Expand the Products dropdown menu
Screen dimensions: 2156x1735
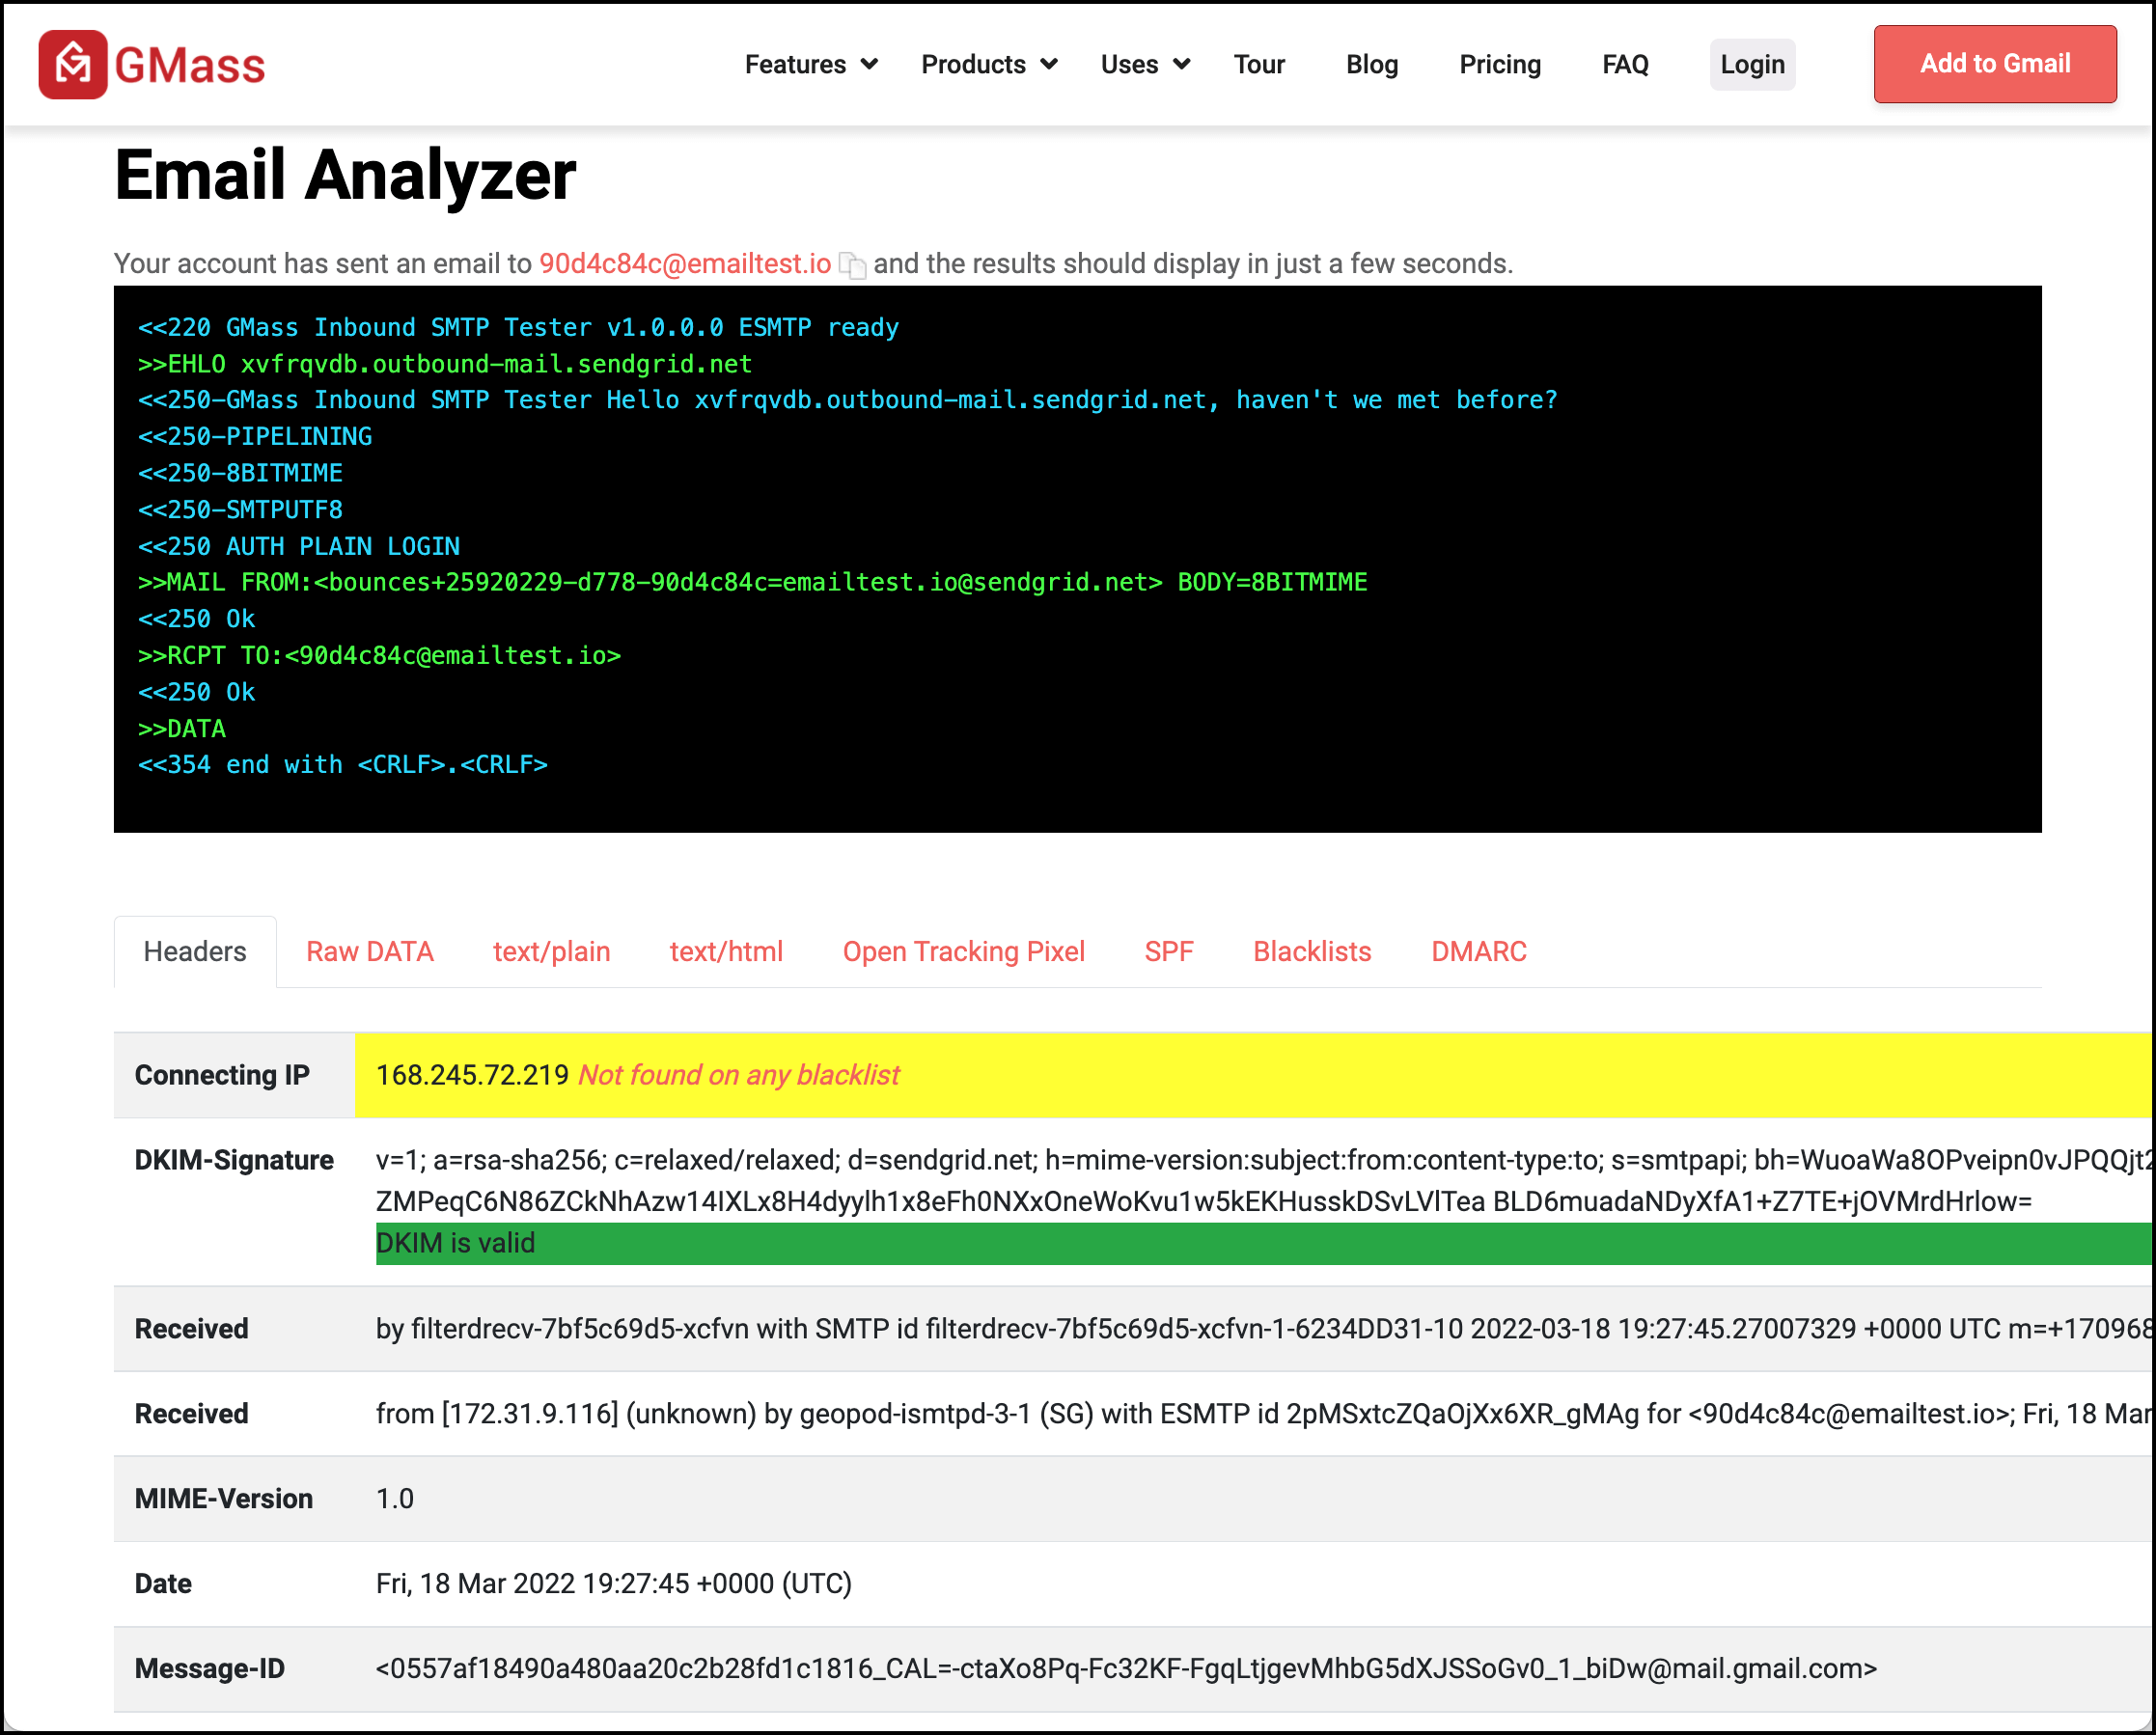[989, 64]
